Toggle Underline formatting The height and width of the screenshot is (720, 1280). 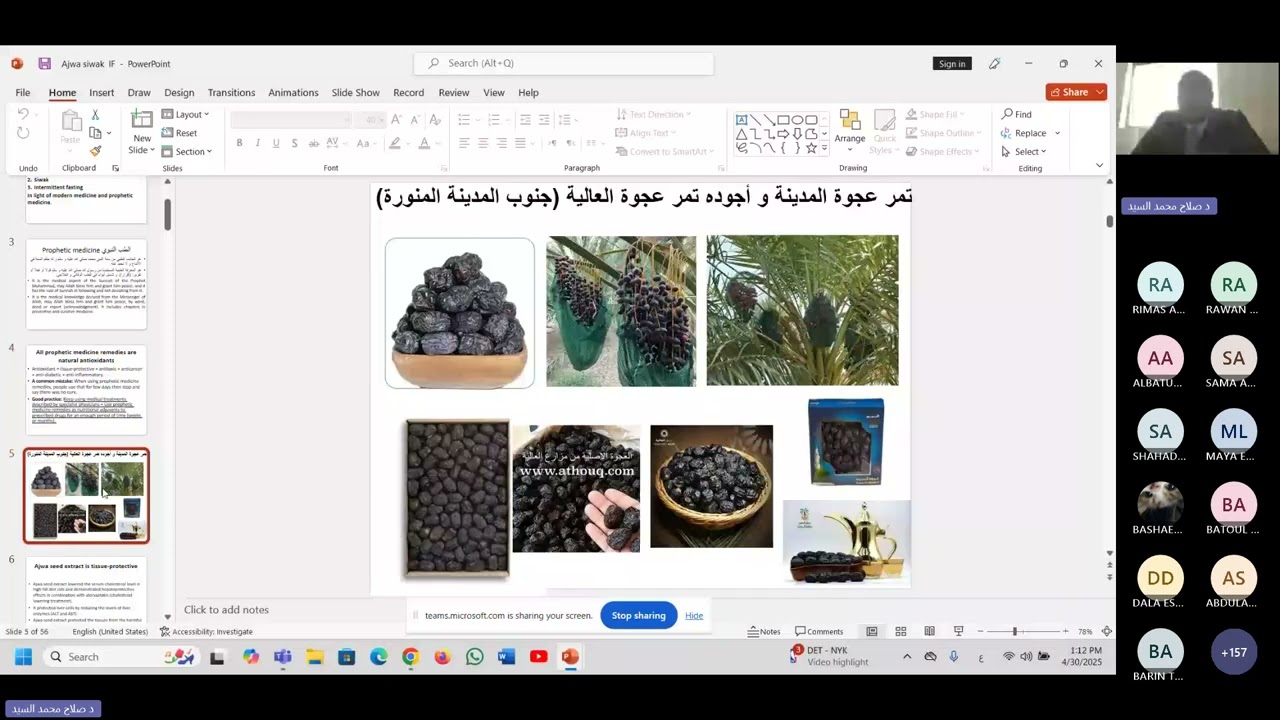click(x=276, y=143)
